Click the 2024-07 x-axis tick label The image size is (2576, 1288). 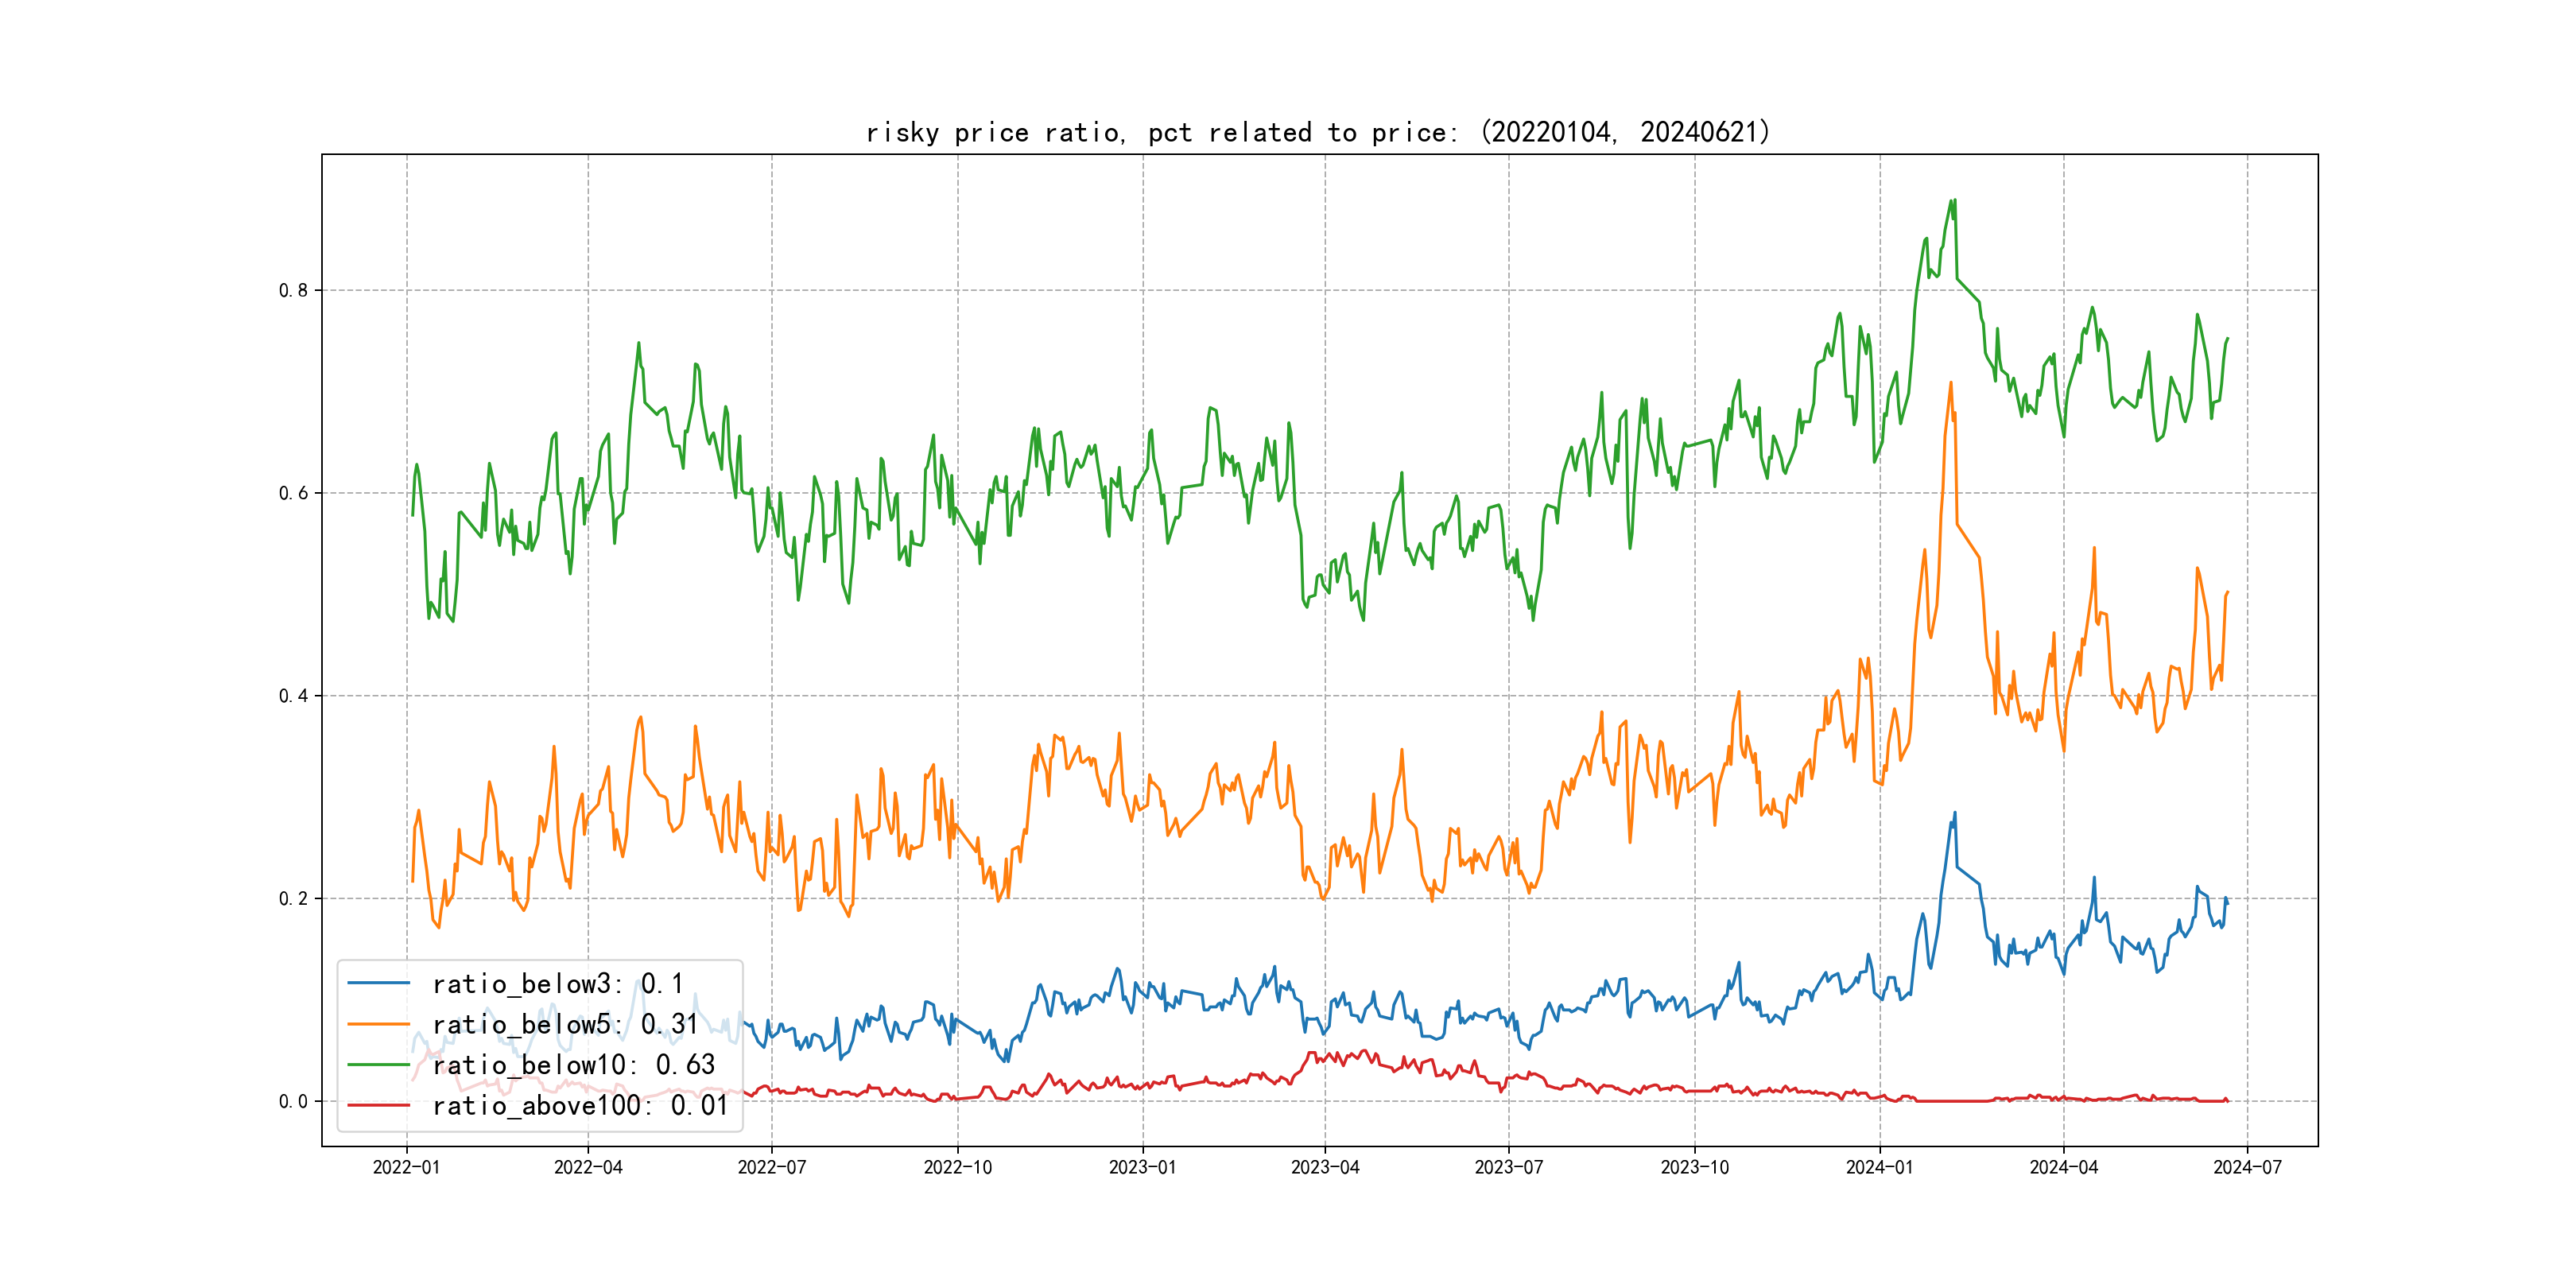tap(2247, 1167)
